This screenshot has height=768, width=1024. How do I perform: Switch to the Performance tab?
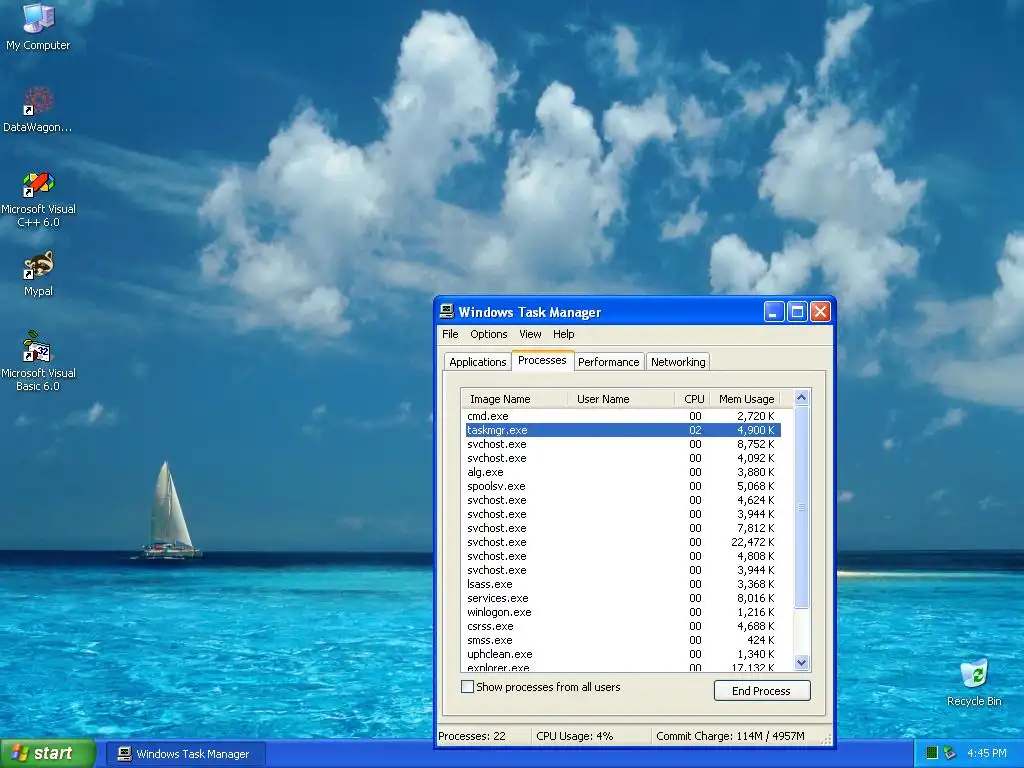pyautogui.click(x=609, y=362)
